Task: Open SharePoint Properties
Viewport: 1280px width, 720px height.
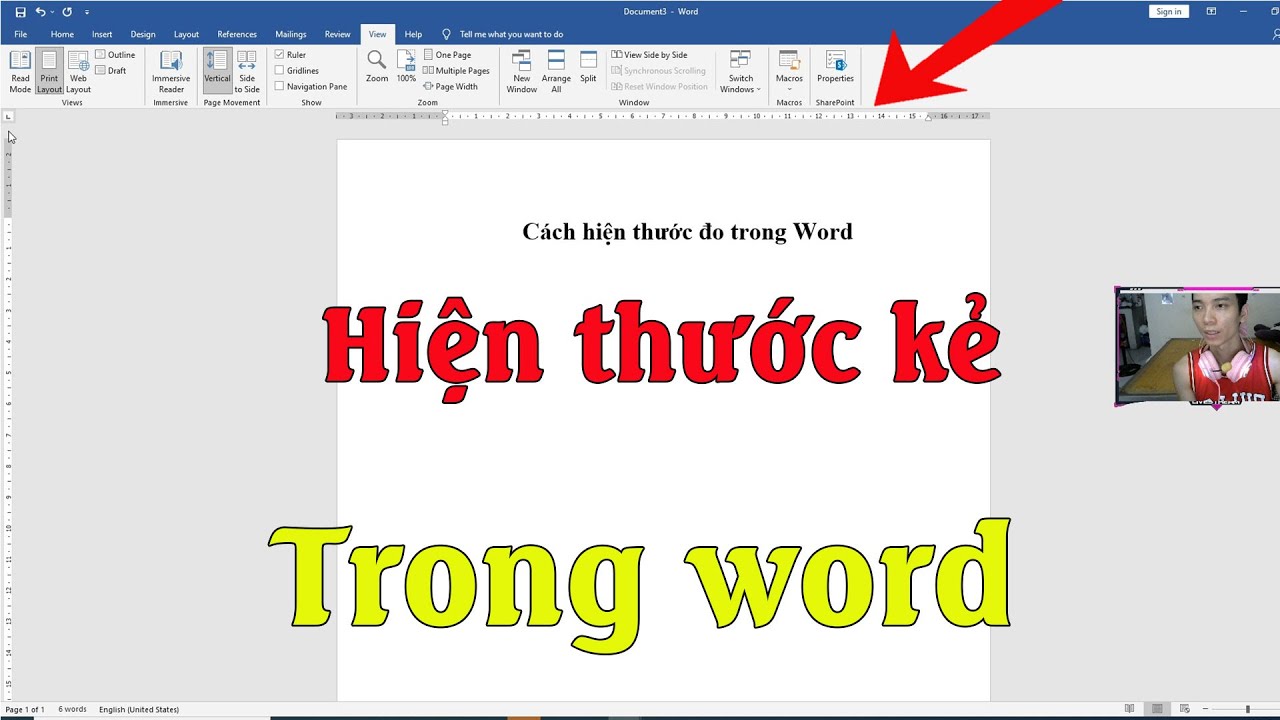Action: tap(835, 67)
